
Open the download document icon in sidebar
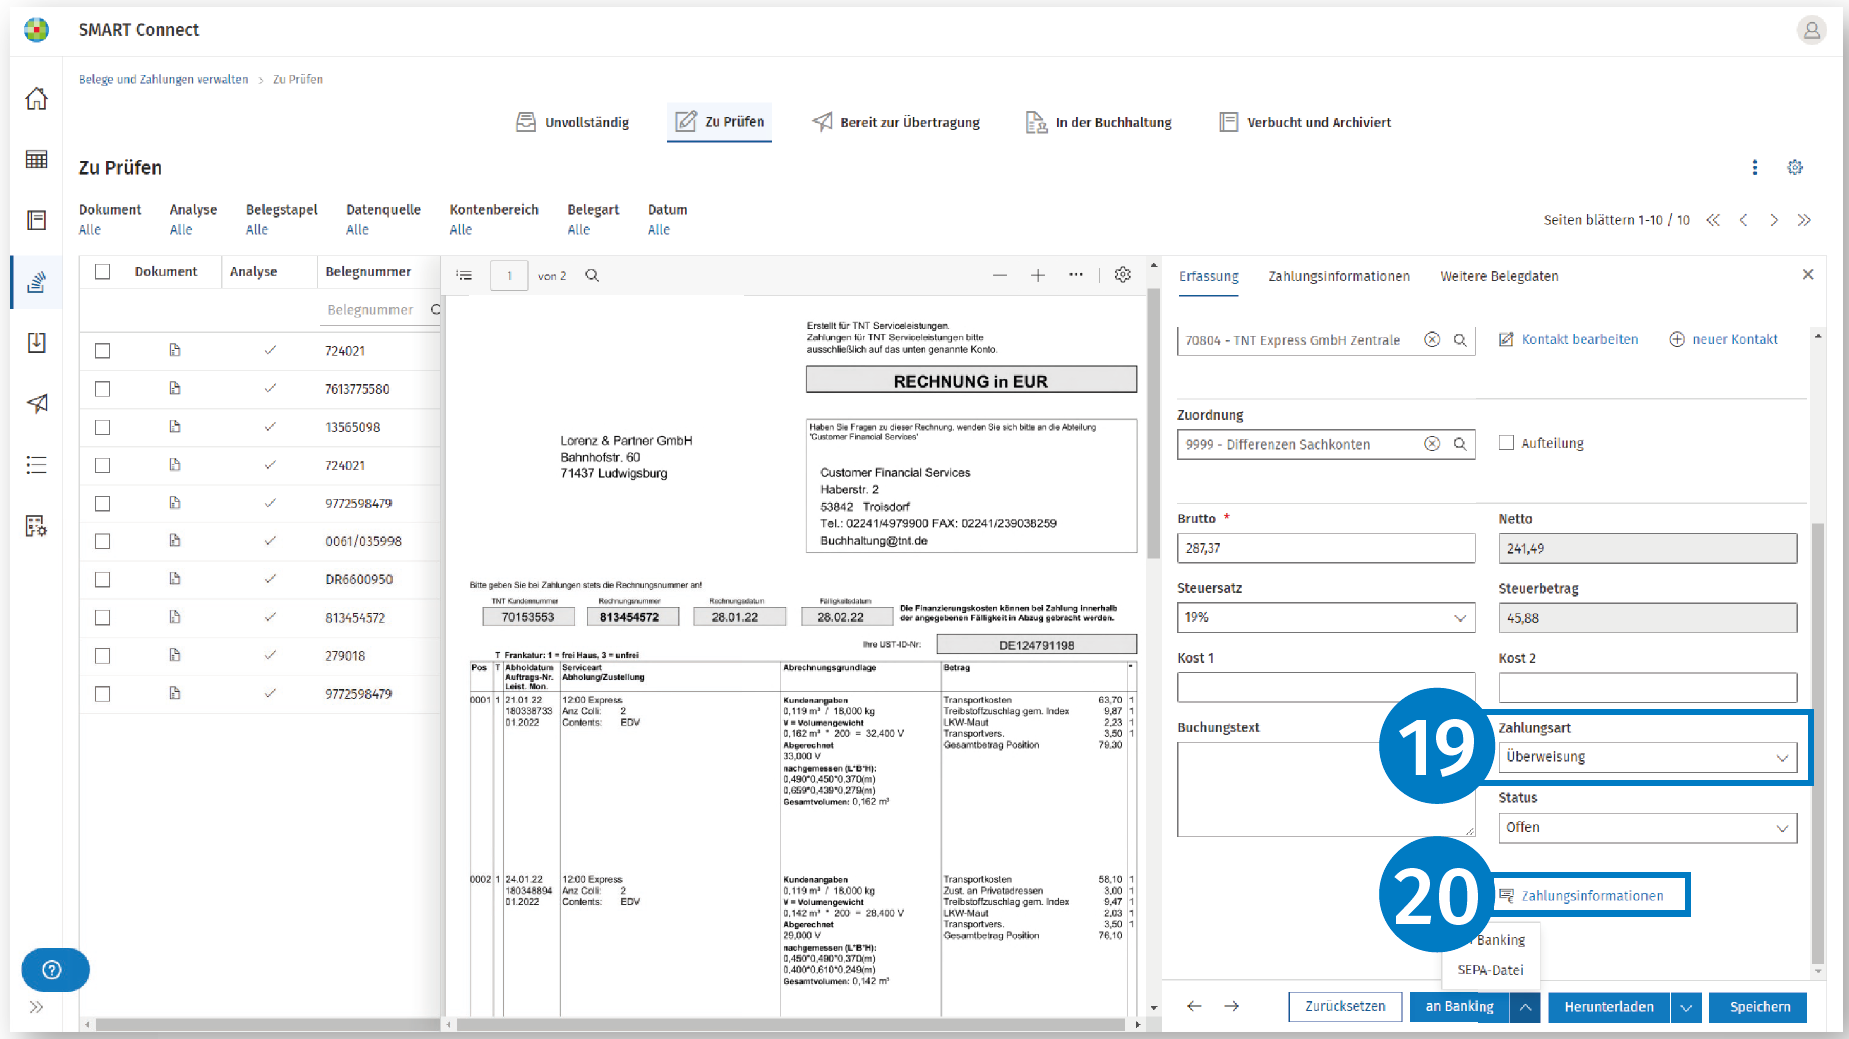pyautogui.click(x=36, y=343)
